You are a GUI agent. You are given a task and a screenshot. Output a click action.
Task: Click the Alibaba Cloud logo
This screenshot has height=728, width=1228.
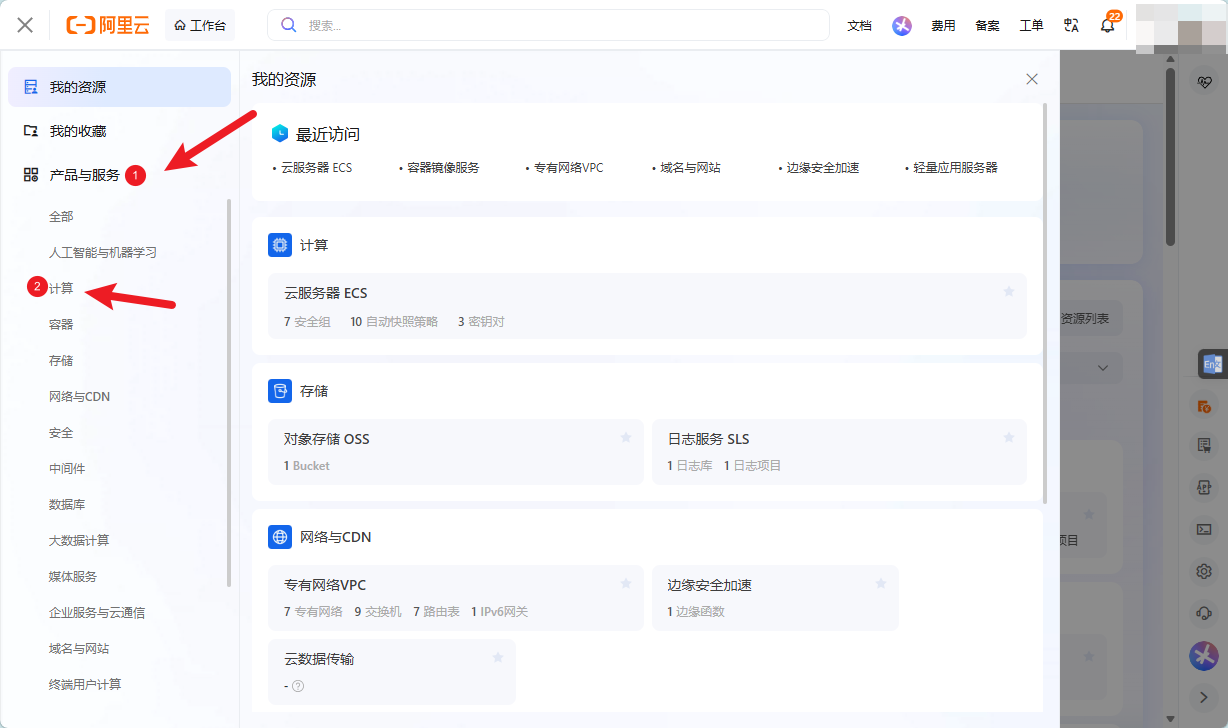108,25
